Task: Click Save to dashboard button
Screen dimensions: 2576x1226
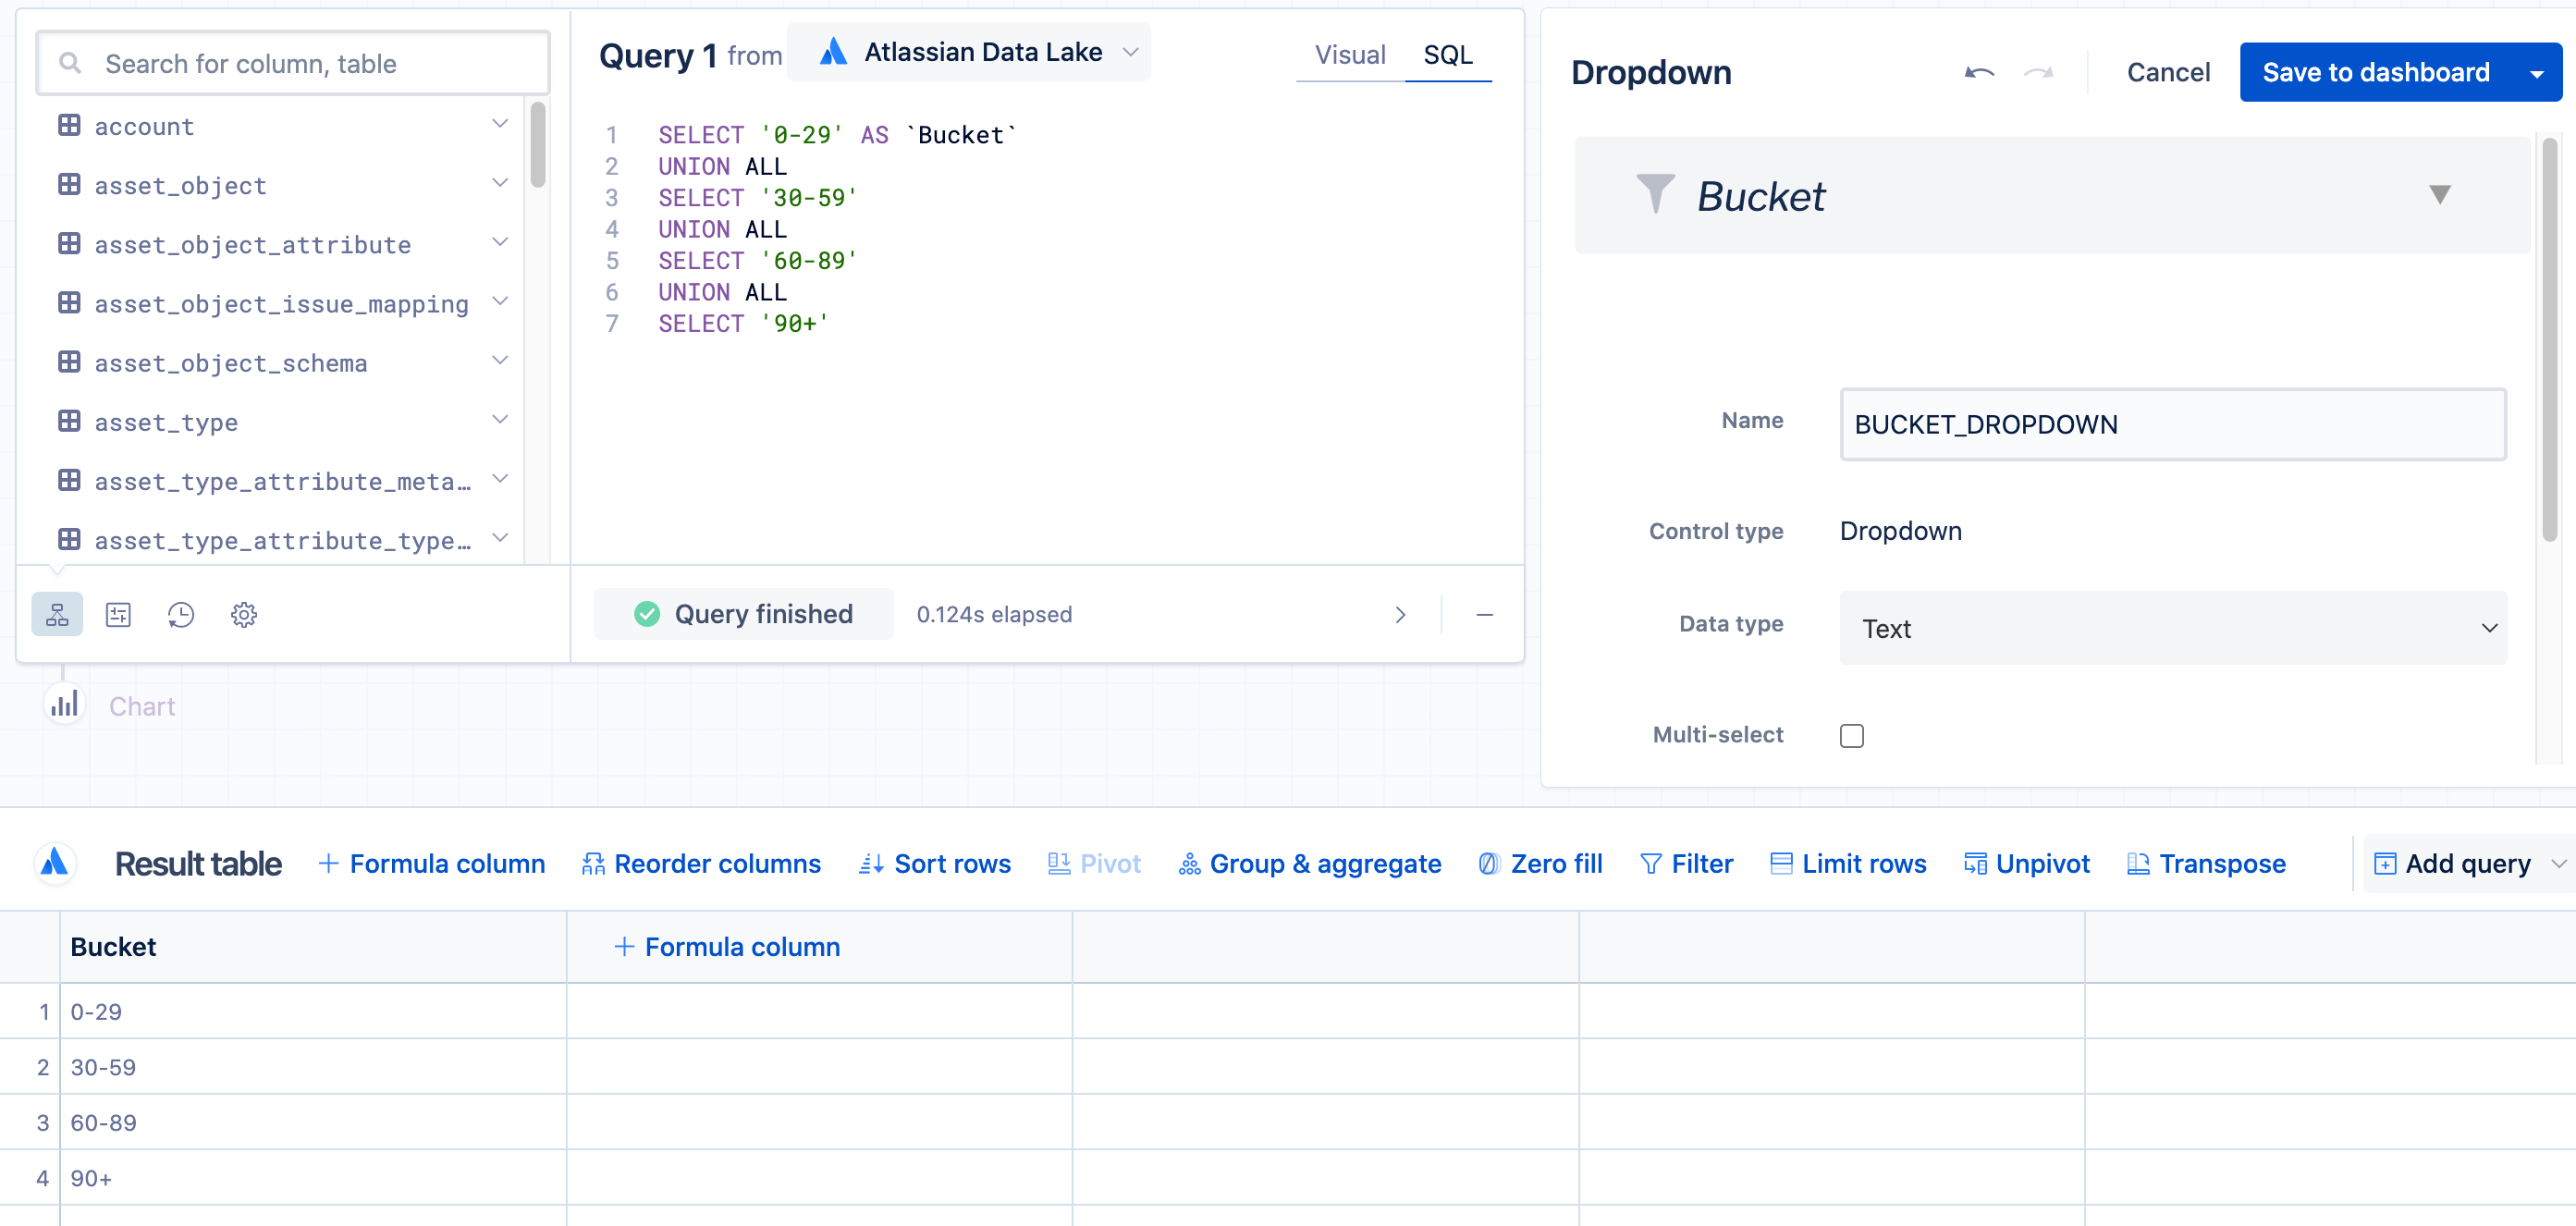Action: (2375, 72)
